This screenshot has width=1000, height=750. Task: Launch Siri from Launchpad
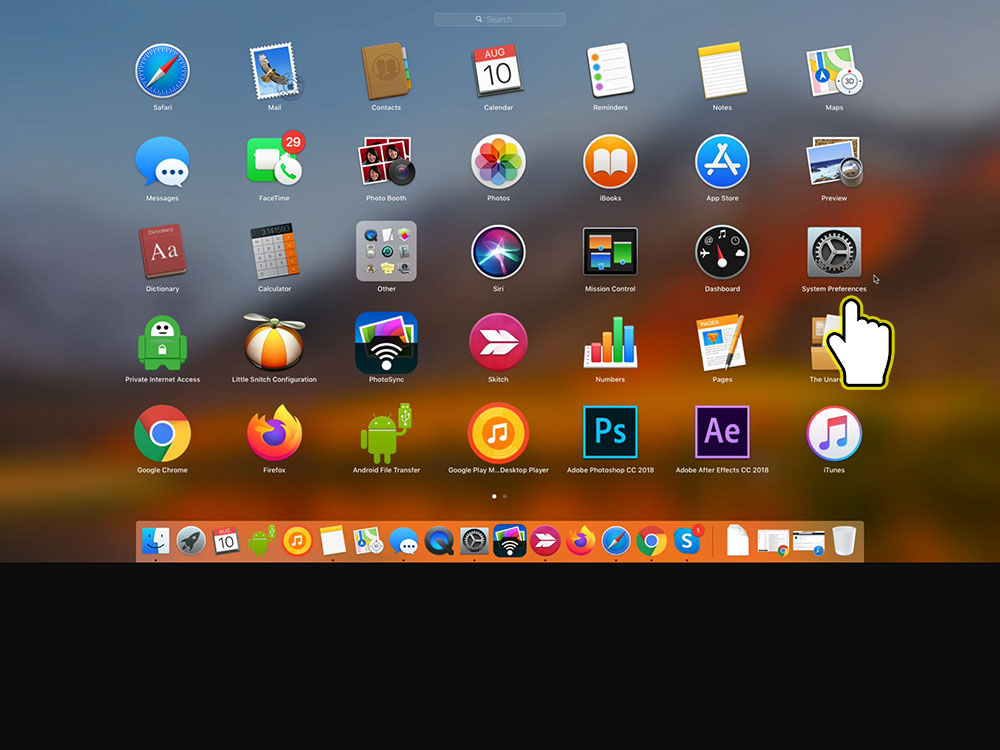pos(498,252)
